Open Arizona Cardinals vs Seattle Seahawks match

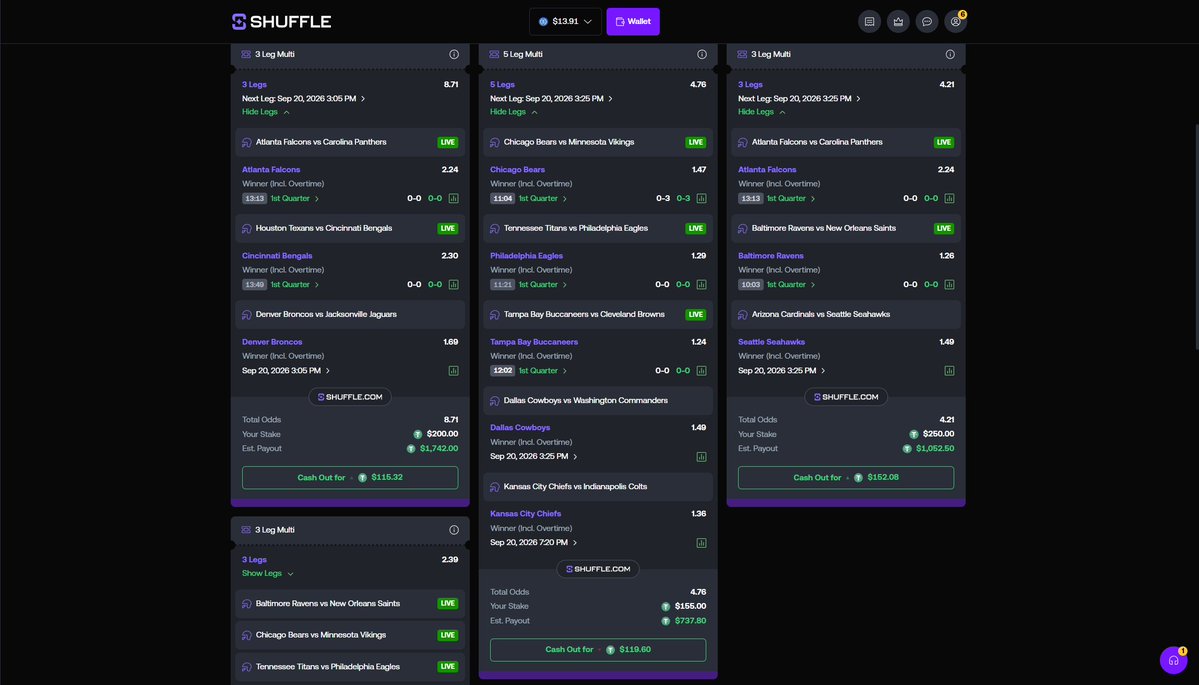pos(846,314)
